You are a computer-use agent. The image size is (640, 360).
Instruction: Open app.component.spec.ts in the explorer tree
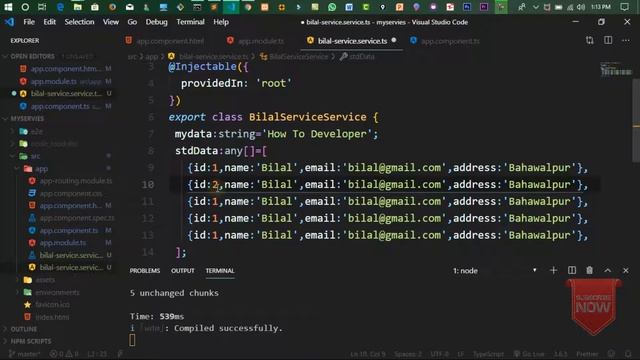77,218
